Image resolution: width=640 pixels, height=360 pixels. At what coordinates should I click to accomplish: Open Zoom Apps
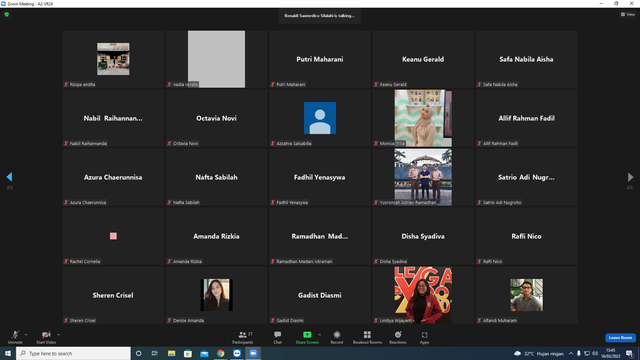tap(424, 337)
